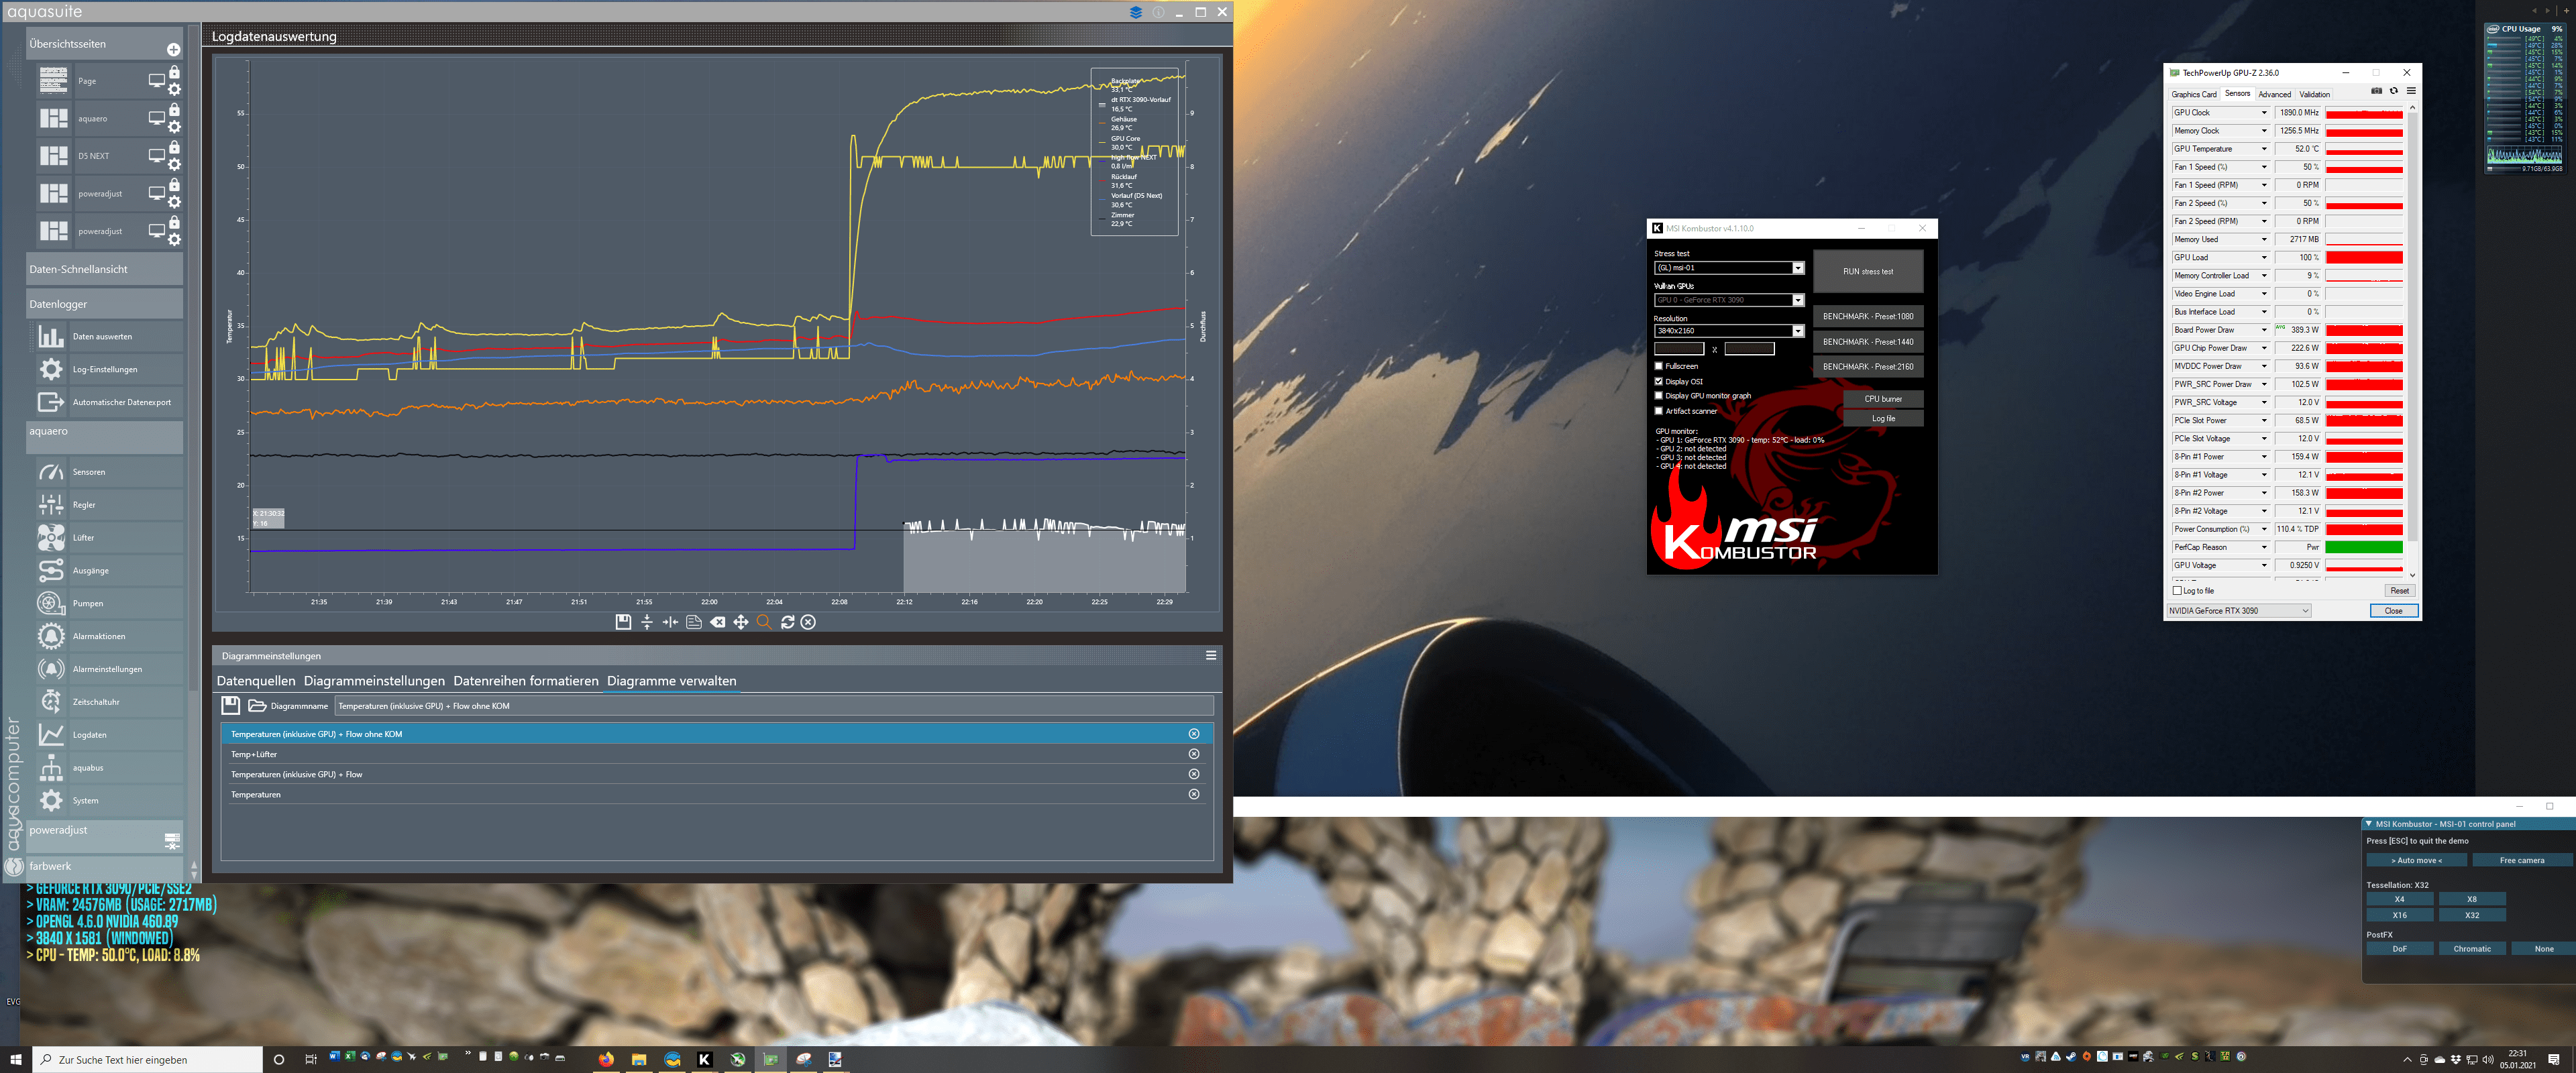This screenshot has width=2576, height=1073.
Task: Open NVIDIA GeForce RTX 3090 device dropdown
Action: tap(2239, 611)
